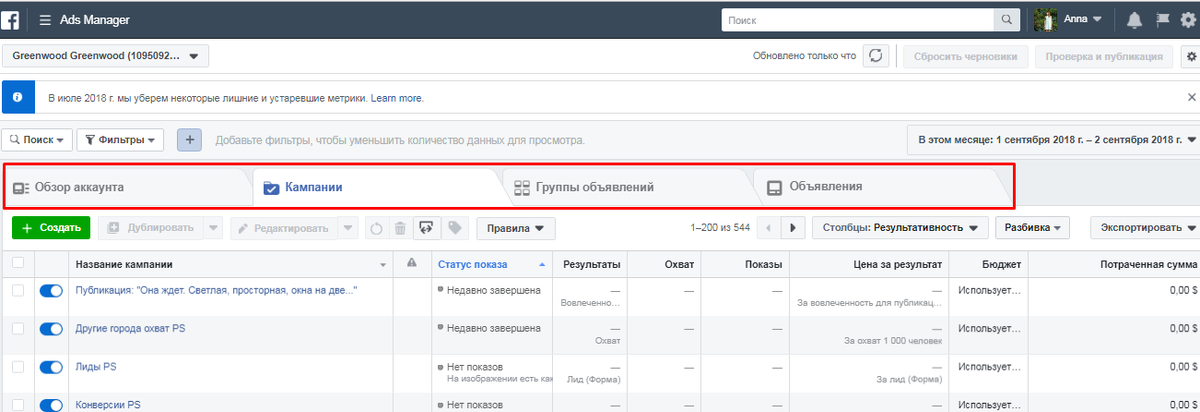
Task: Toggle the switch for Другие города охват PS
Action: (51, 329)
